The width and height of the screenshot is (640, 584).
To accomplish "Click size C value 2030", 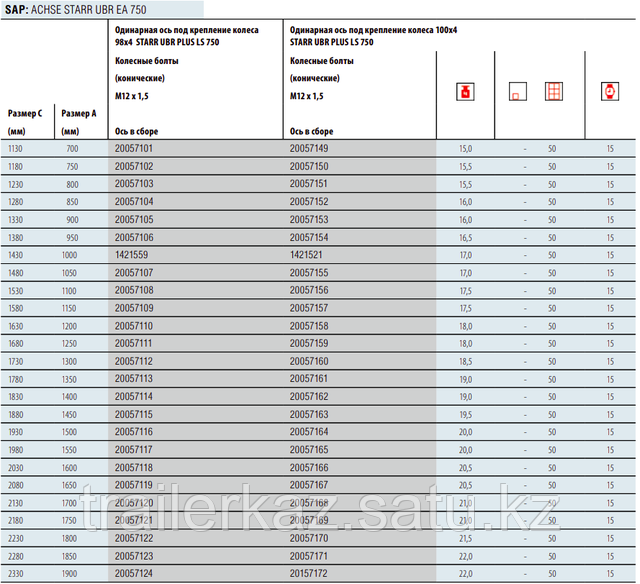I will pyautogui.click(x=16, y=468).
